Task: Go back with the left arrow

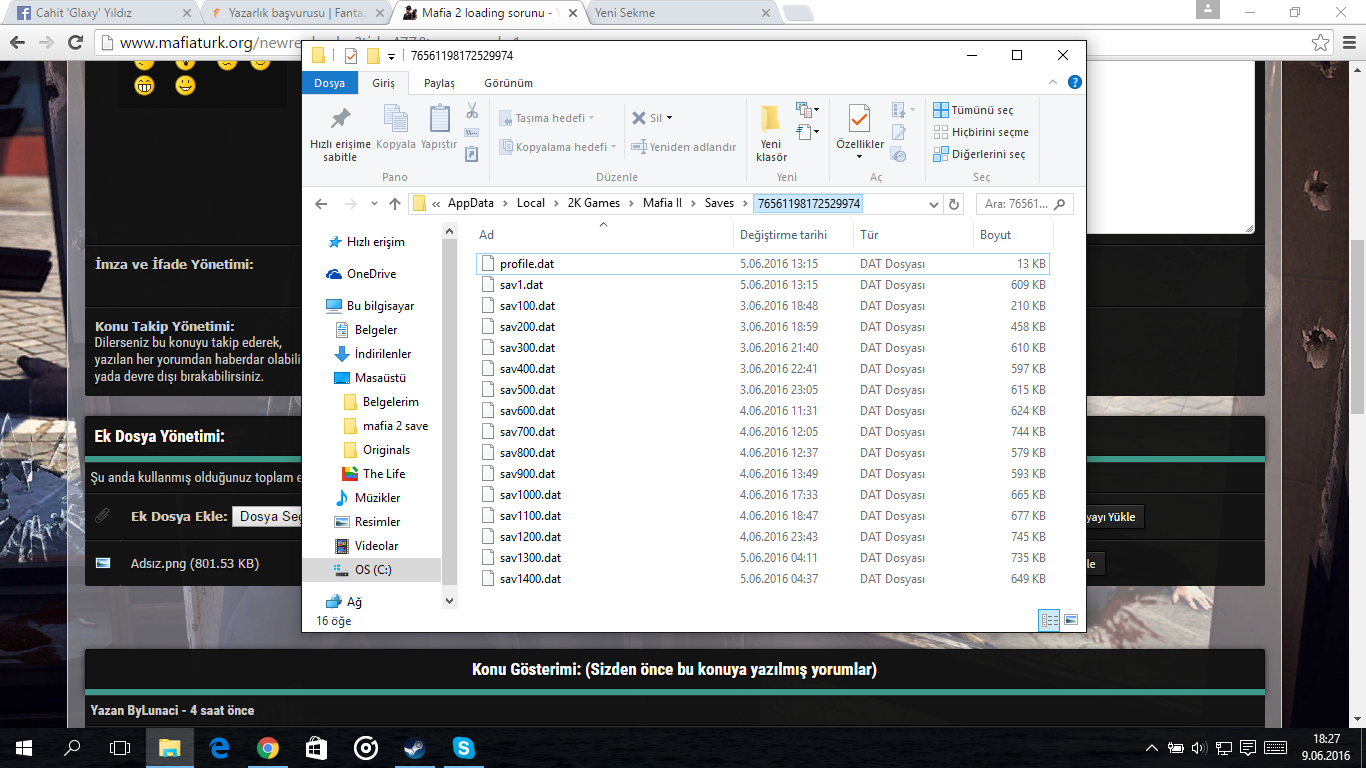Action: [x=321, y=204]
